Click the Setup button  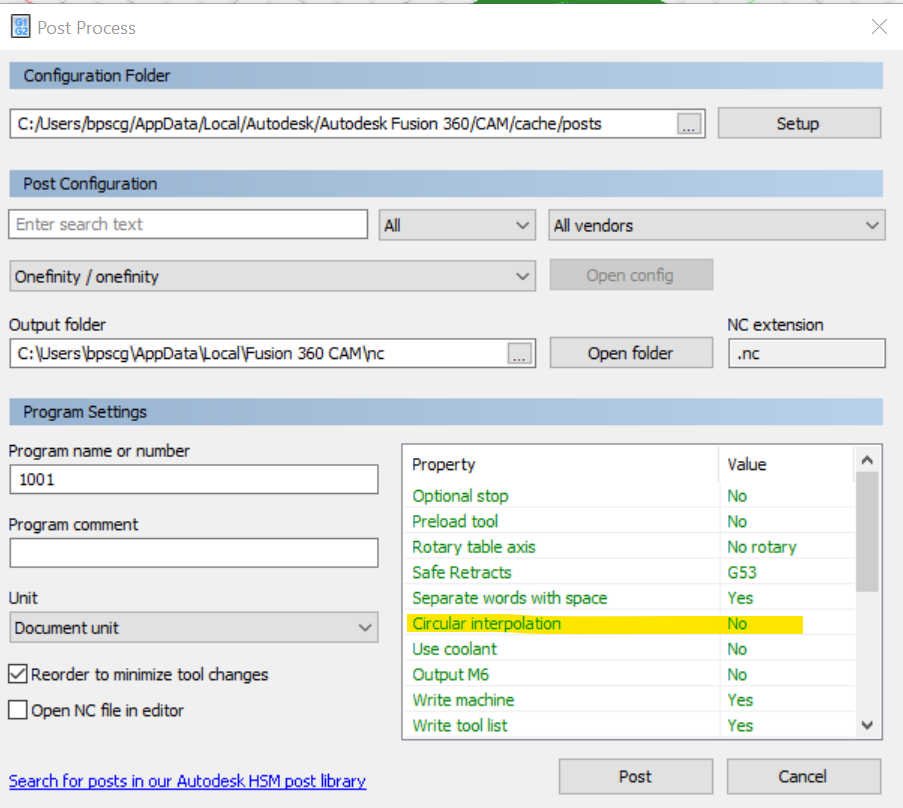click(799, 123)
